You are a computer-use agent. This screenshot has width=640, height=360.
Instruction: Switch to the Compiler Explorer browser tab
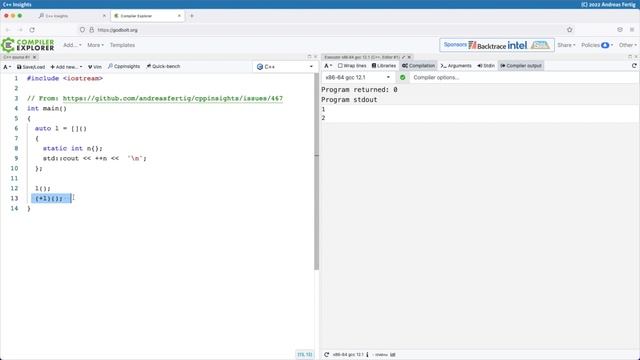[147, 16]
